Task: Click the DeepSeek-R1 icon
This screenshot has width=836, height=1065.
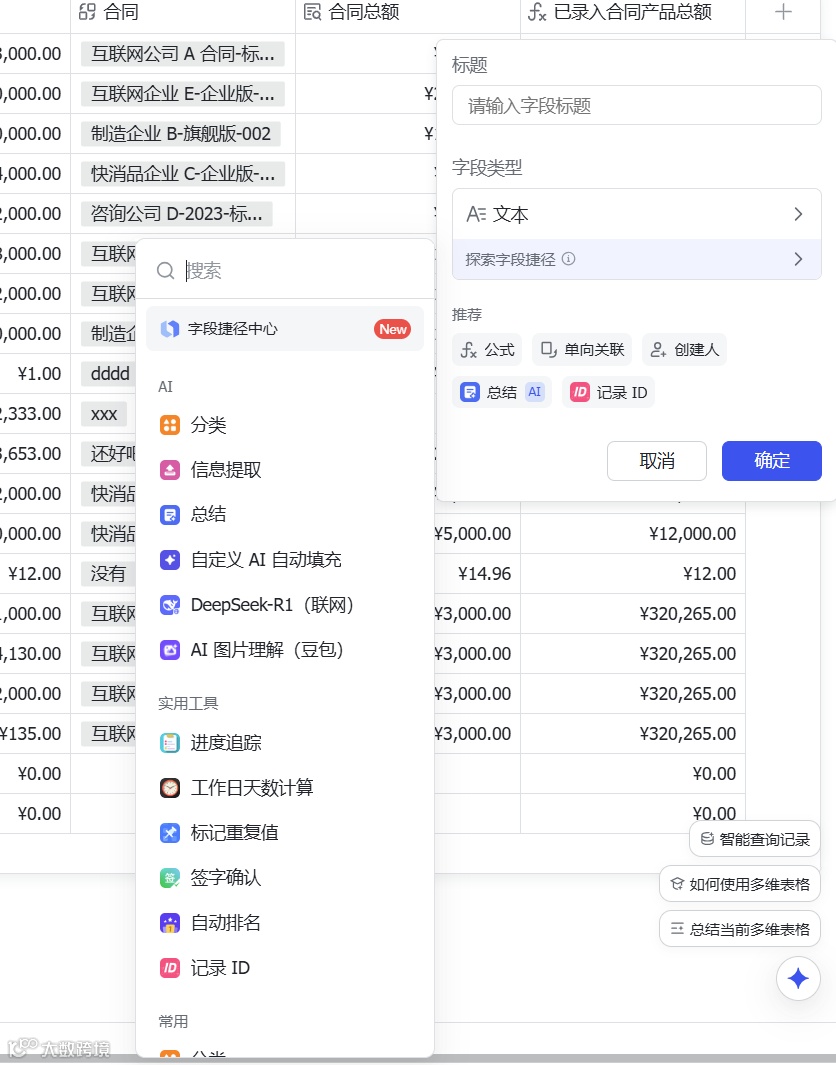Action: tap(170, 605)
